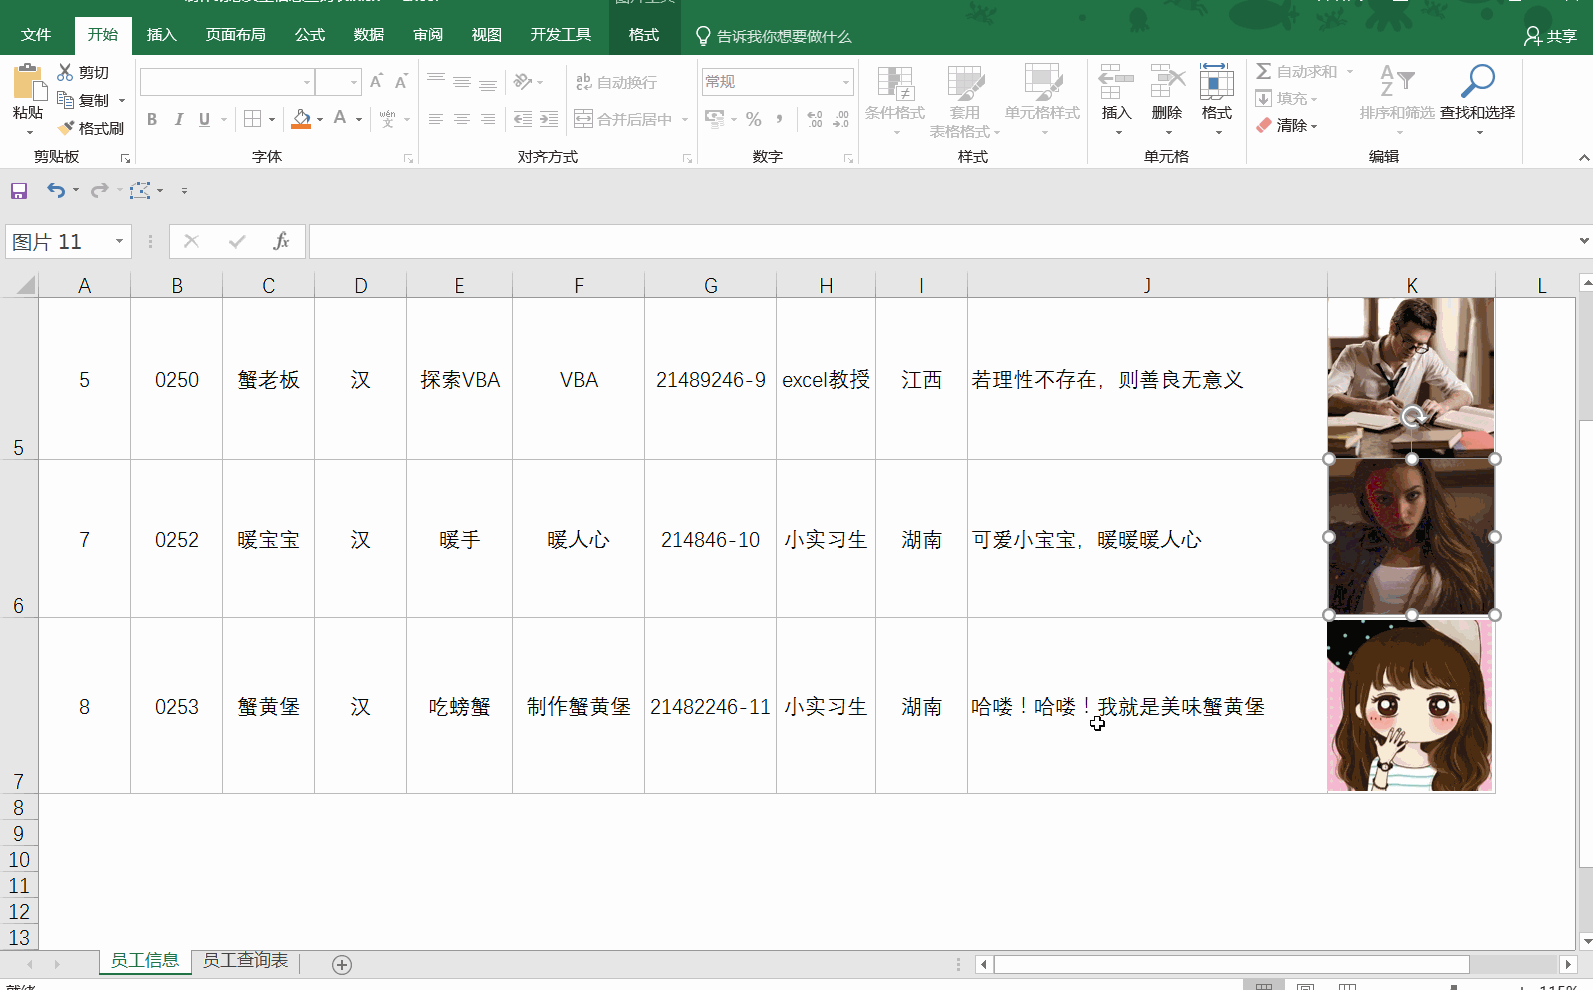This screenshot has height=990, width=1593.
Task: Click the fill color bucket swatch
Action: [x=301, y=119]
